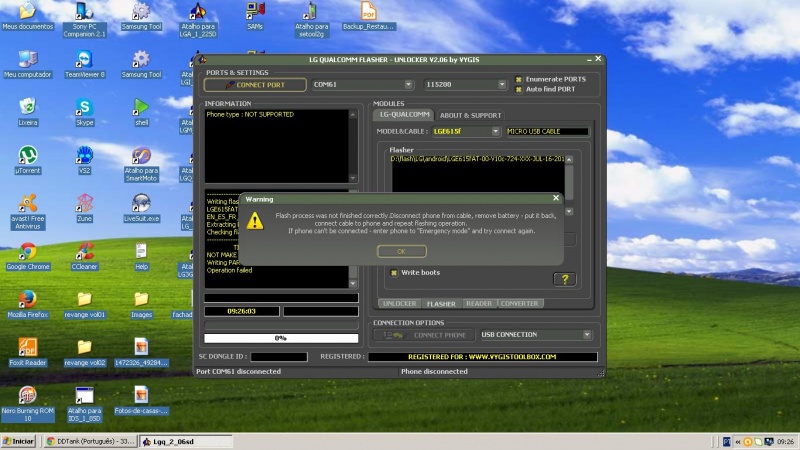
Task: Launch Nero Burning ROM 10
Action: coord(28,404)
